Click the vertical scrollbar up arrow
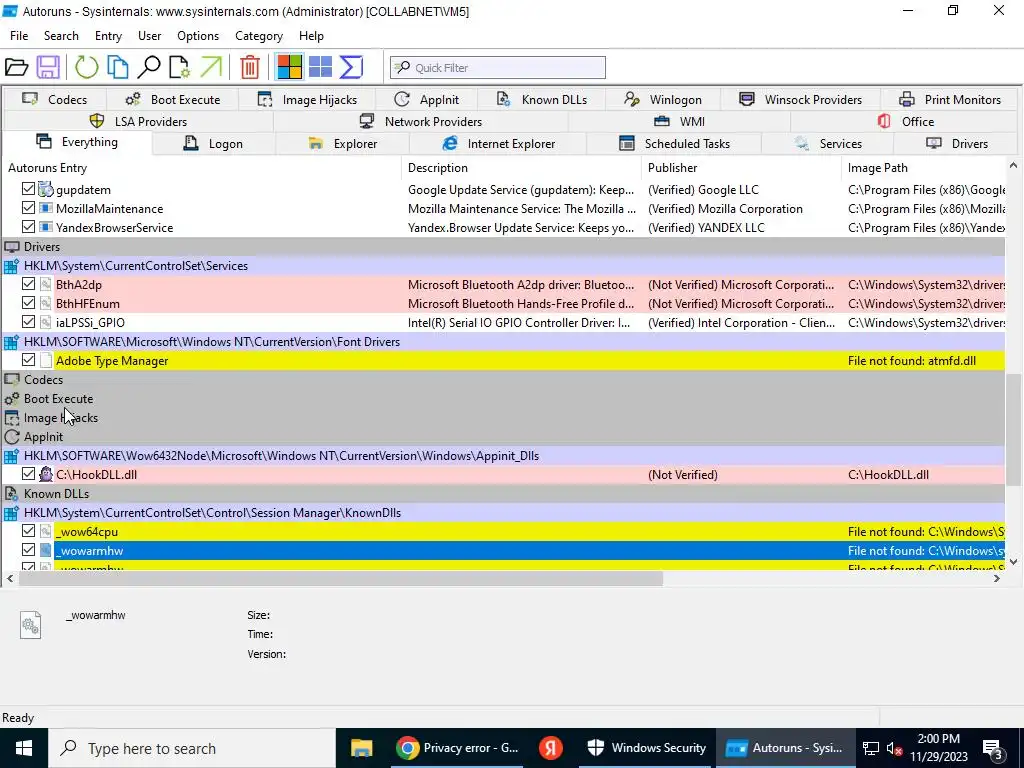The image size is (1024, 768). [1013, 166]
